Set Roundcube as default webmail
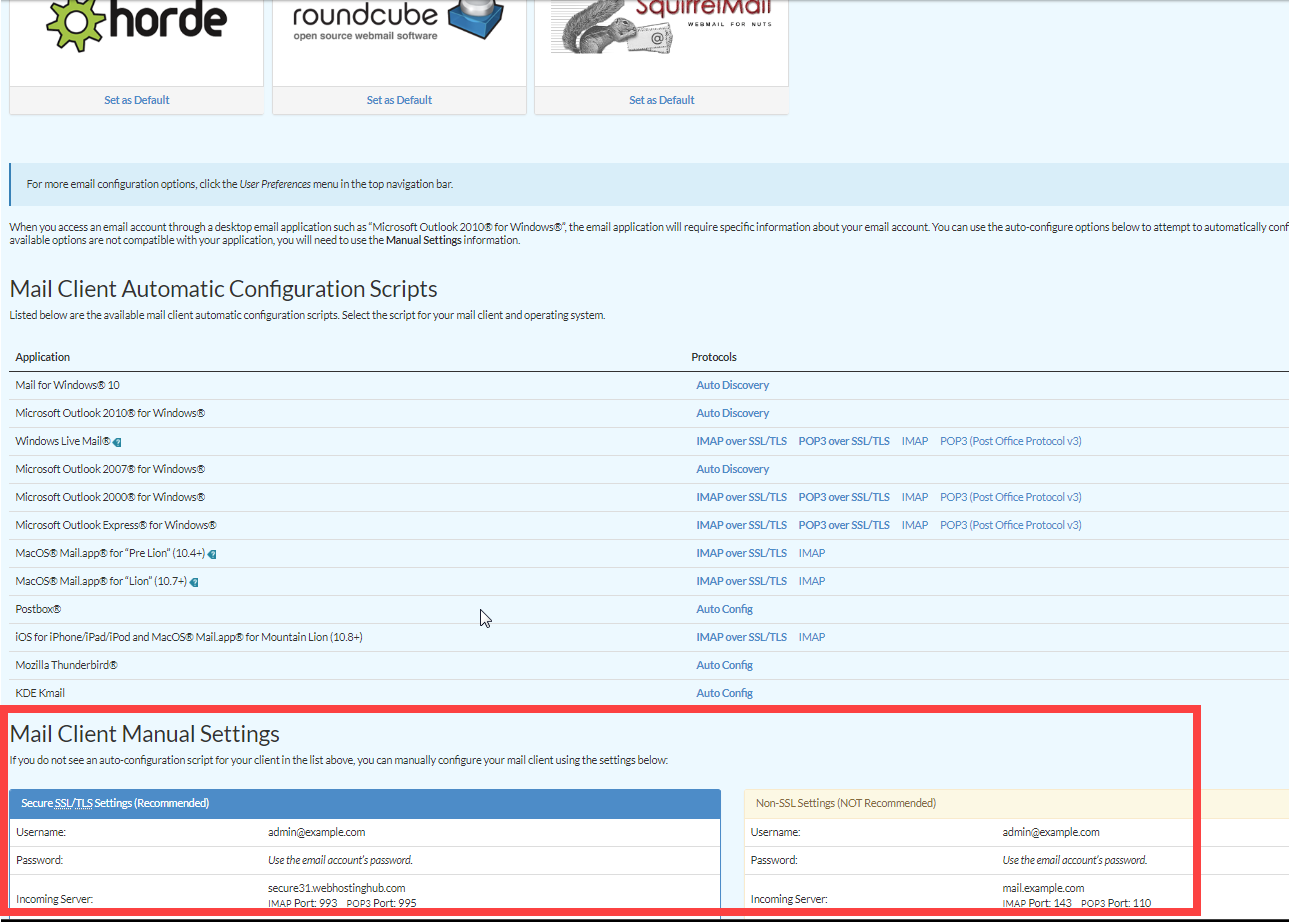Viewport: 1289px width, 922px height. [x=399, y=100]
